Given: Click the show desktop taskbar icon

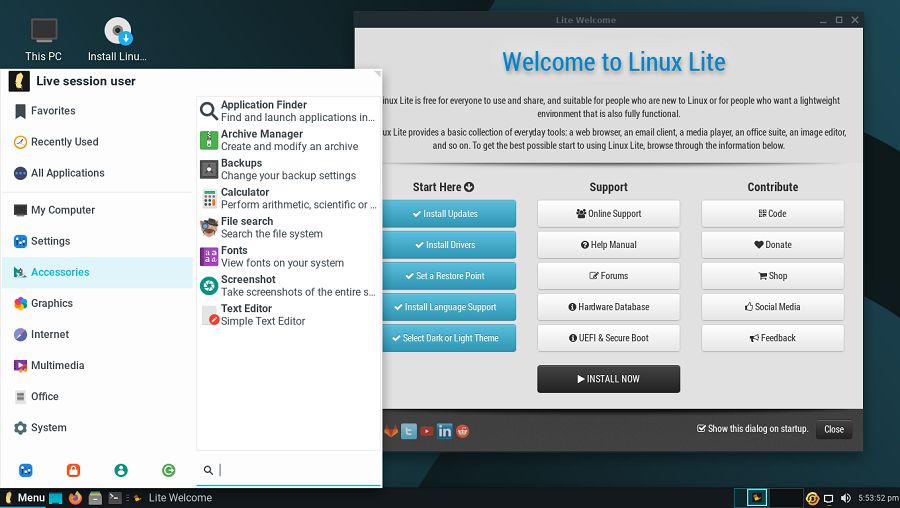Looking at the screenshot, I should coord(56,498).
